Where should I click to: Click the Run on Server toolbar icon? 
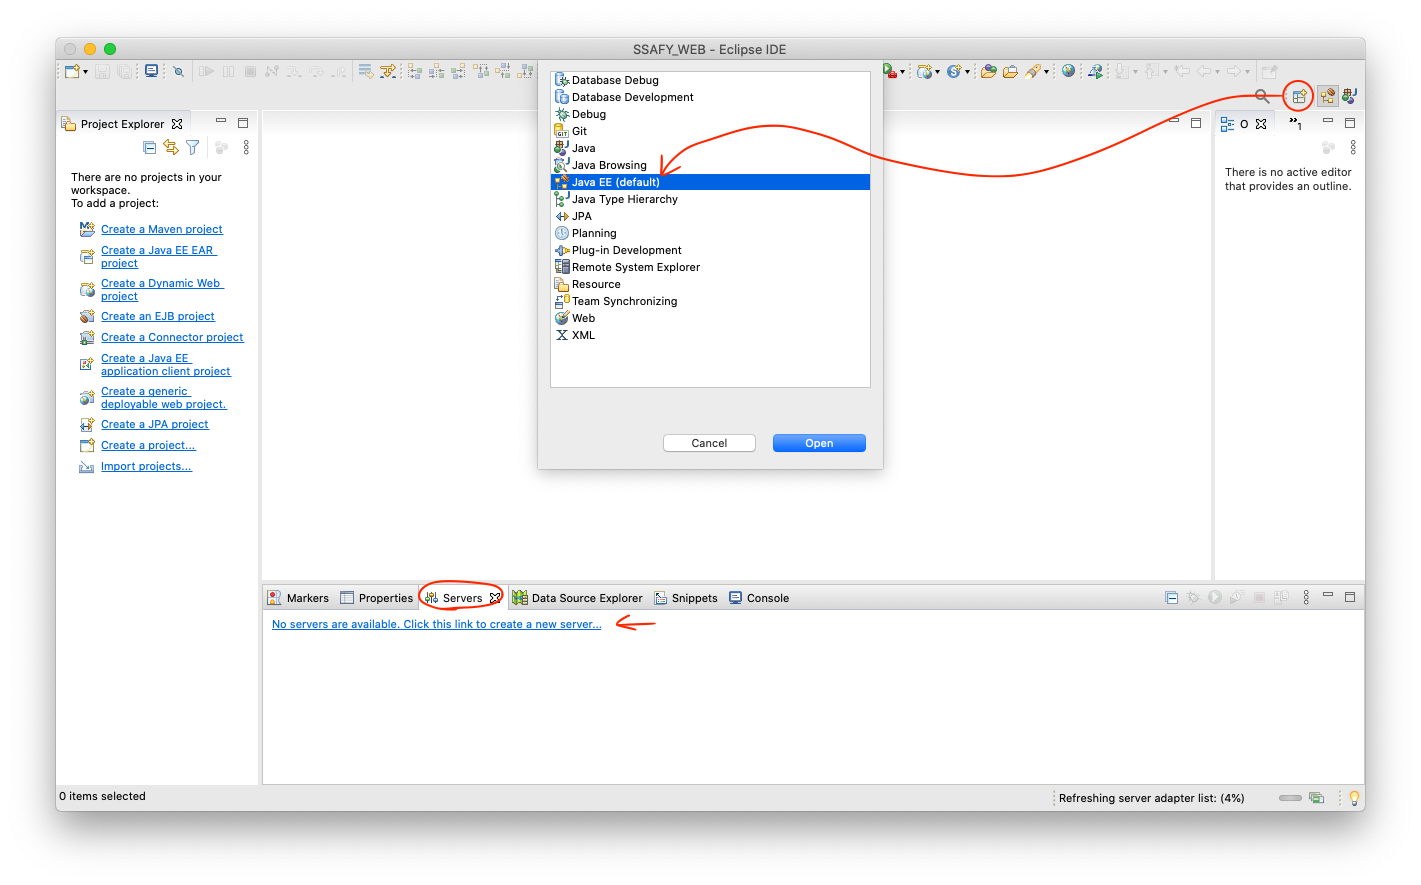[889, 71]
